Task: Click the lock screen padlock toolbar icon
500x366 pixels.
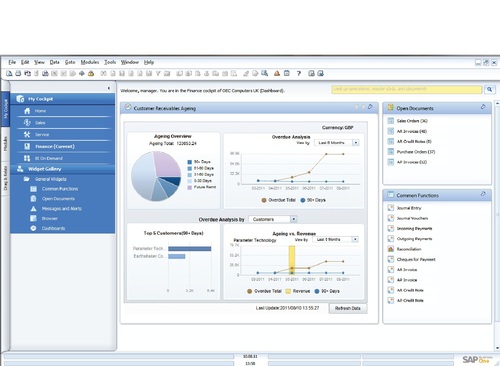Action: point(91,73)
